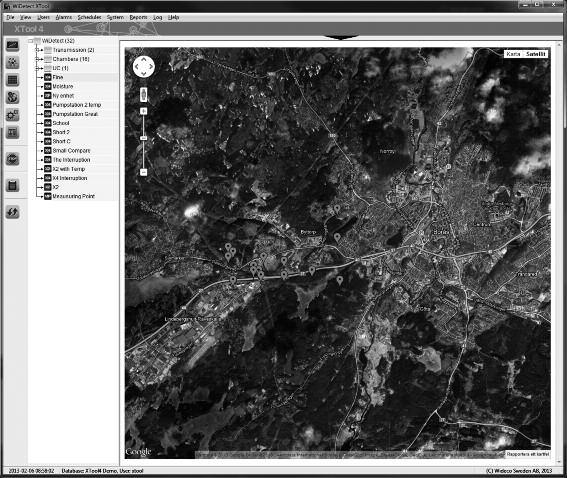567x478 pixels.
Task: Expand the Chambers tree node
Action: click(x=37, y=59)
